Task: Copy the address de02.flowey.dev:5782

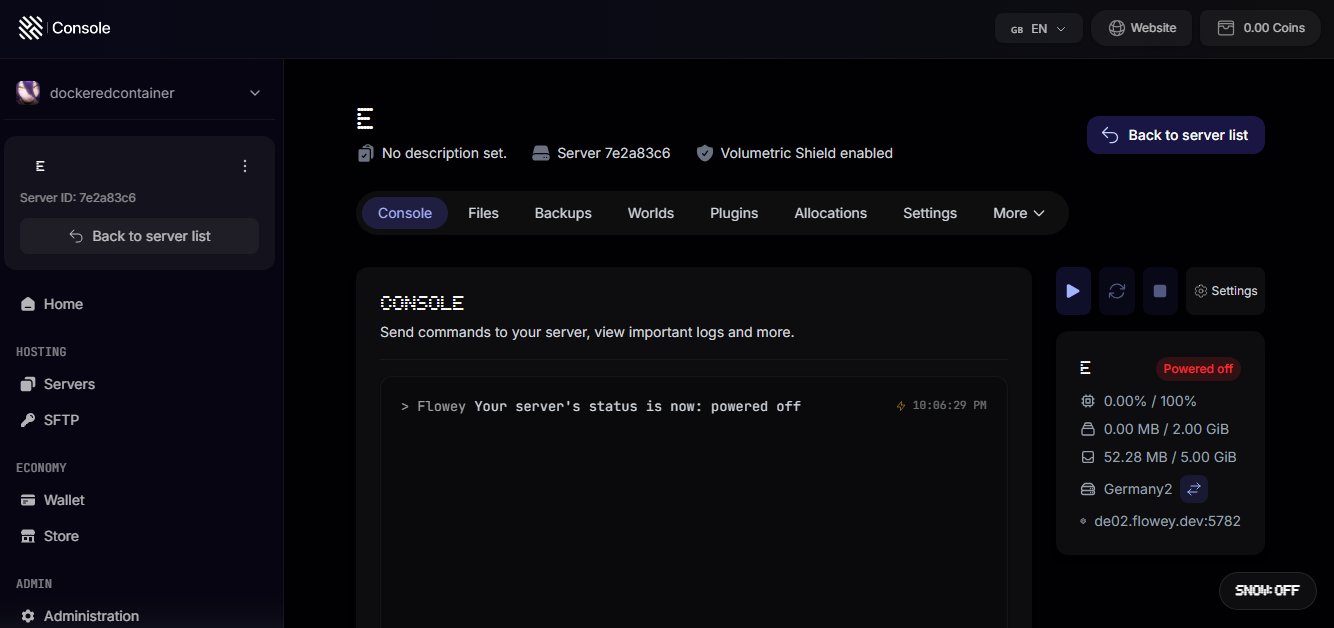Action: tap(1167, 520)
